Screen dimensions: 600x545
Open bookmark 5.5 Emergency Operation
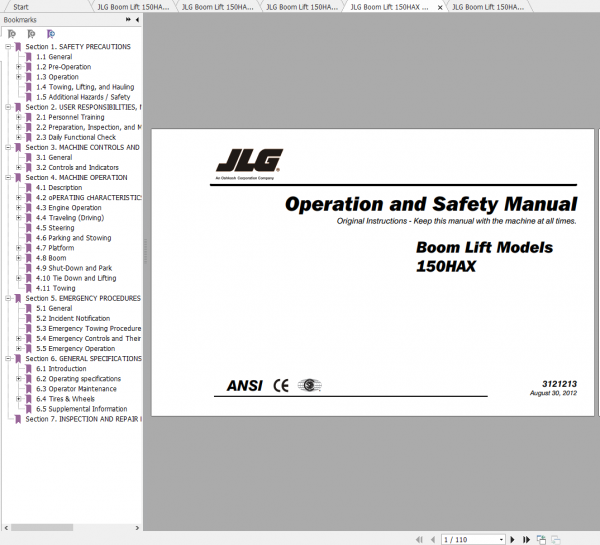pyautogui.click(x=75, y=349)
